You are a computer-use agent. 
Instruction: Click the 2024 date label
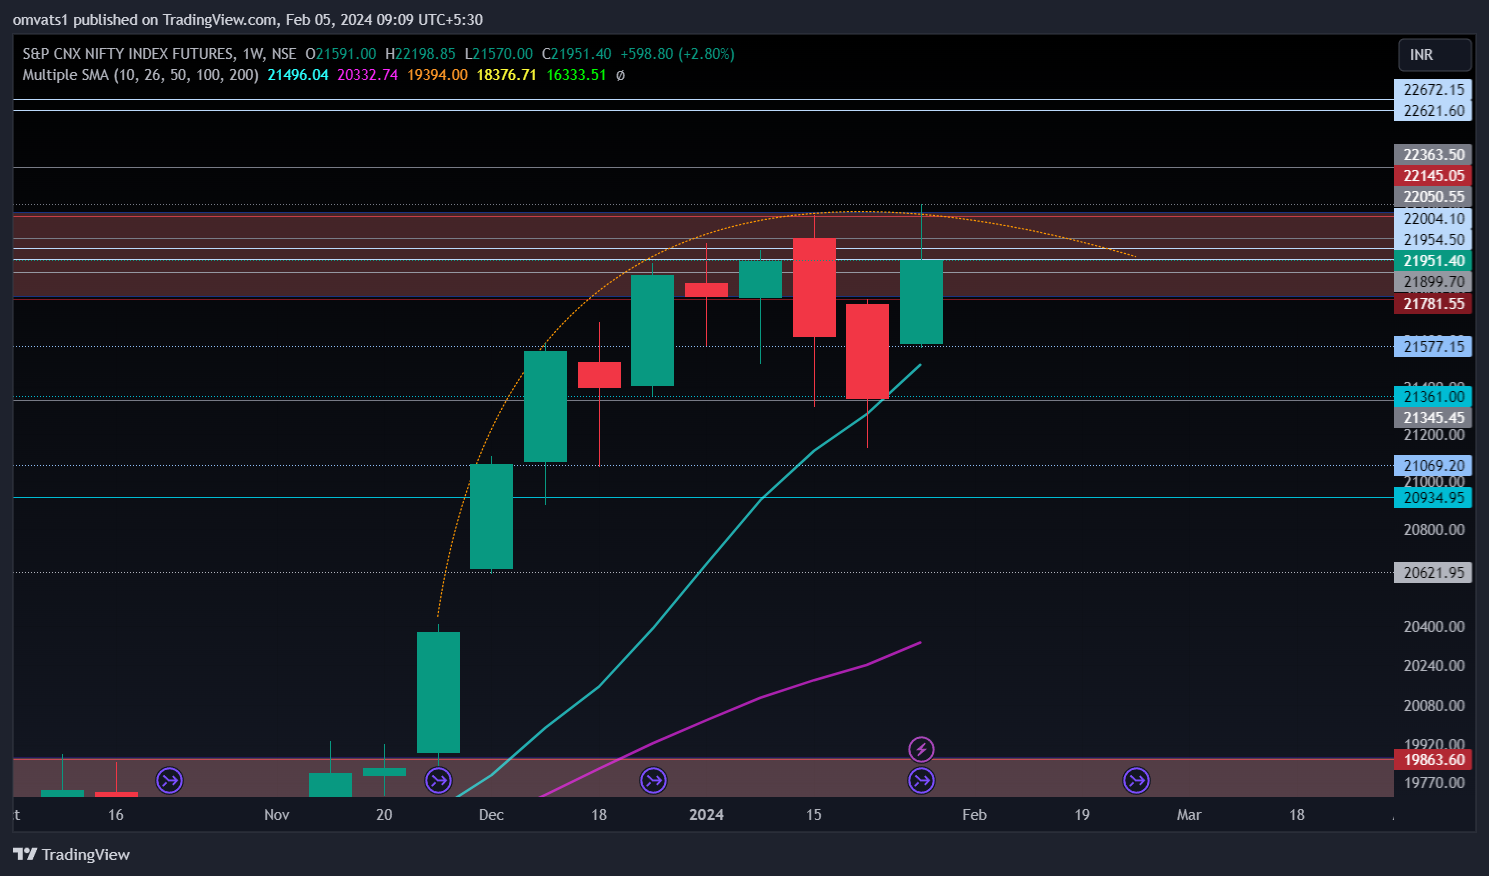[706, 815]
